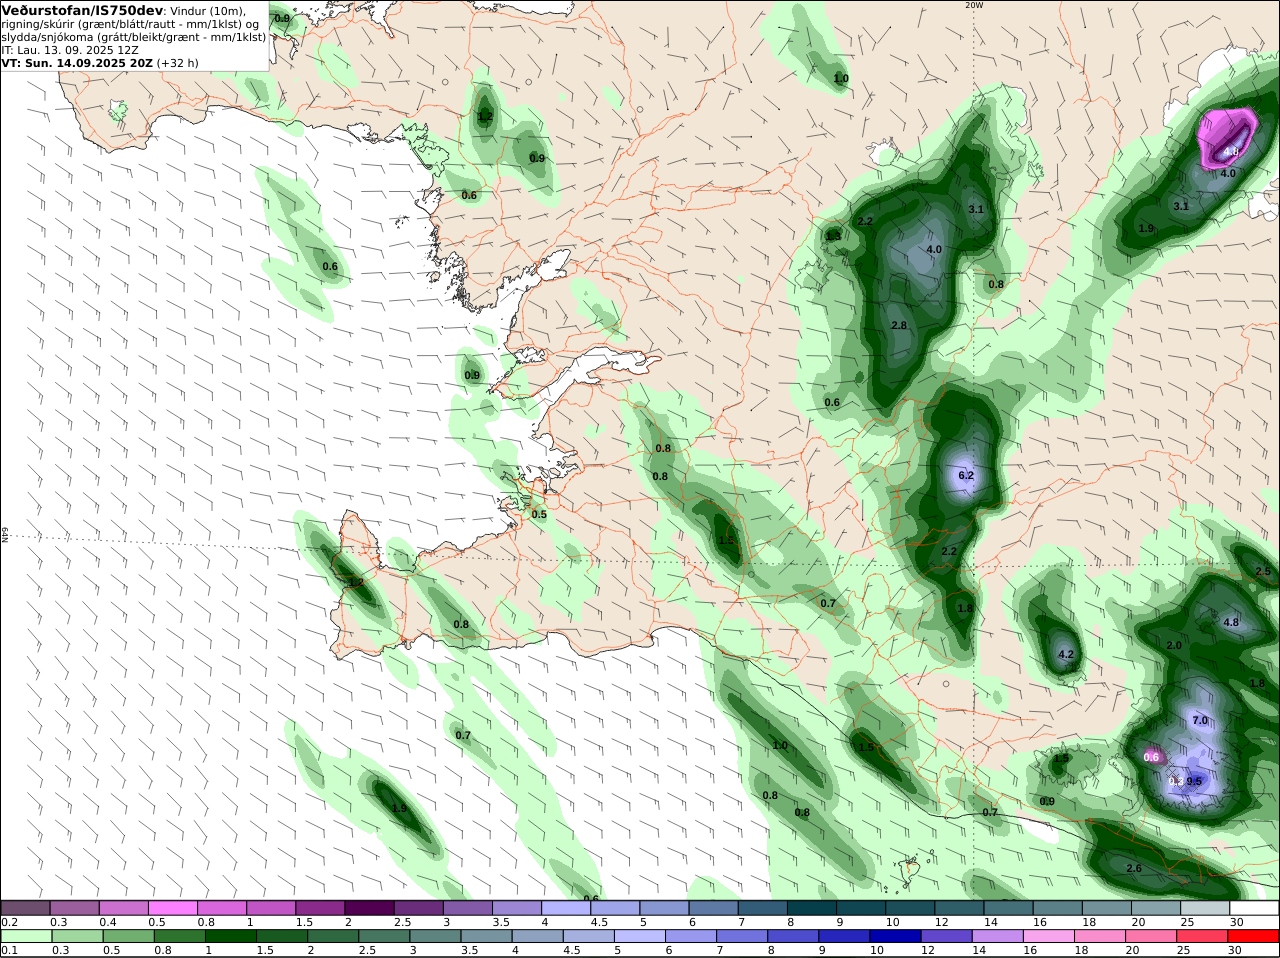
Task: Pick the darkest purple swatch labeled 2, upper legend row
Action: 372,908
